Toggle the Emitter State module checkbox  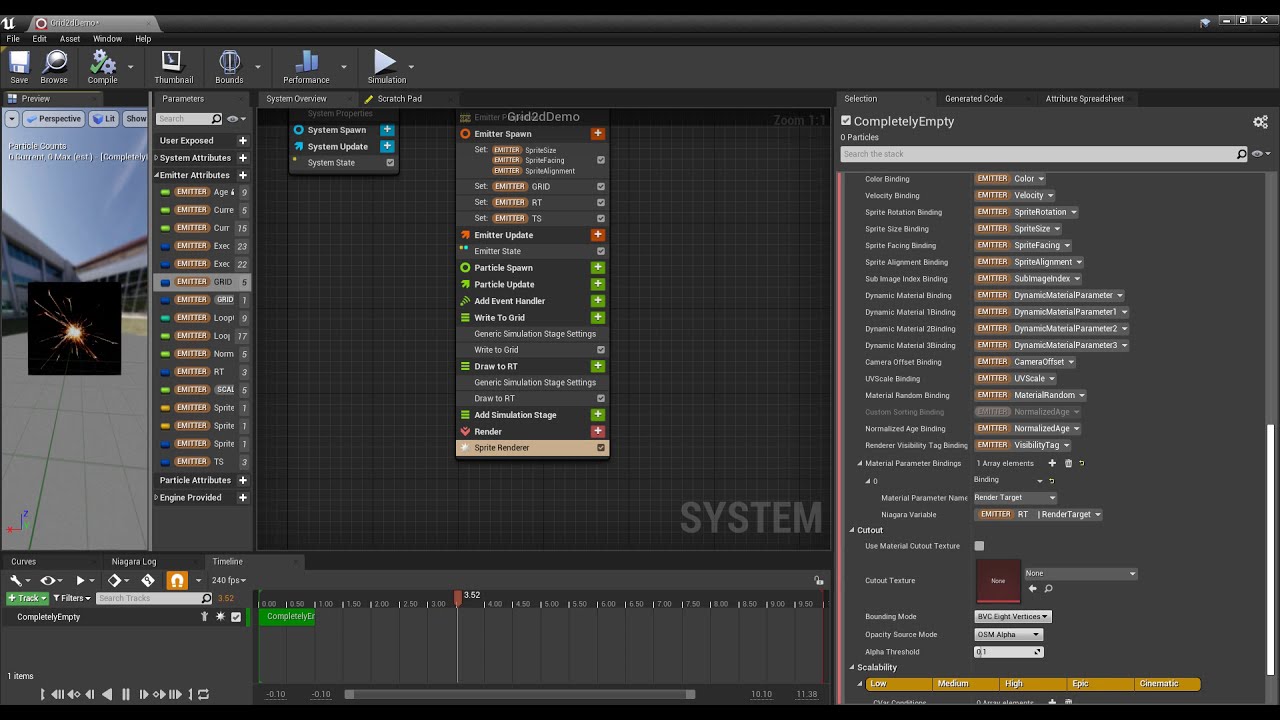point(601,251)
